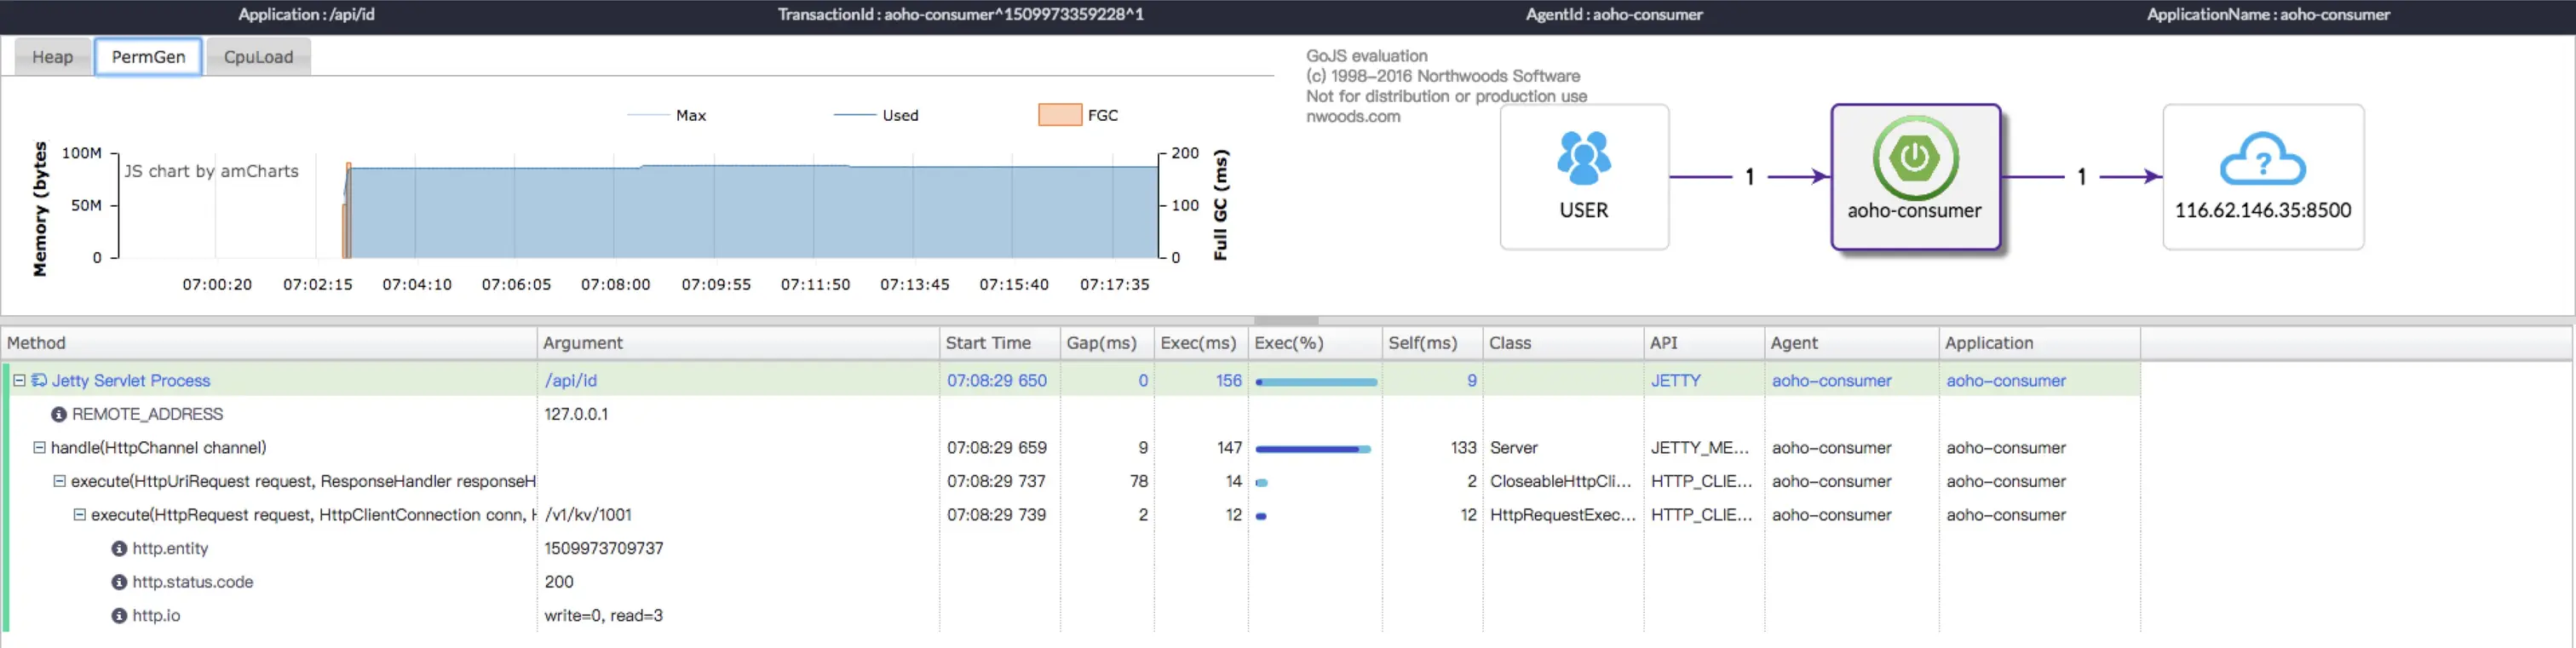2576x648 pixels.
Task: Click info icon beside http.io
Action: click(x=119, y=615)
